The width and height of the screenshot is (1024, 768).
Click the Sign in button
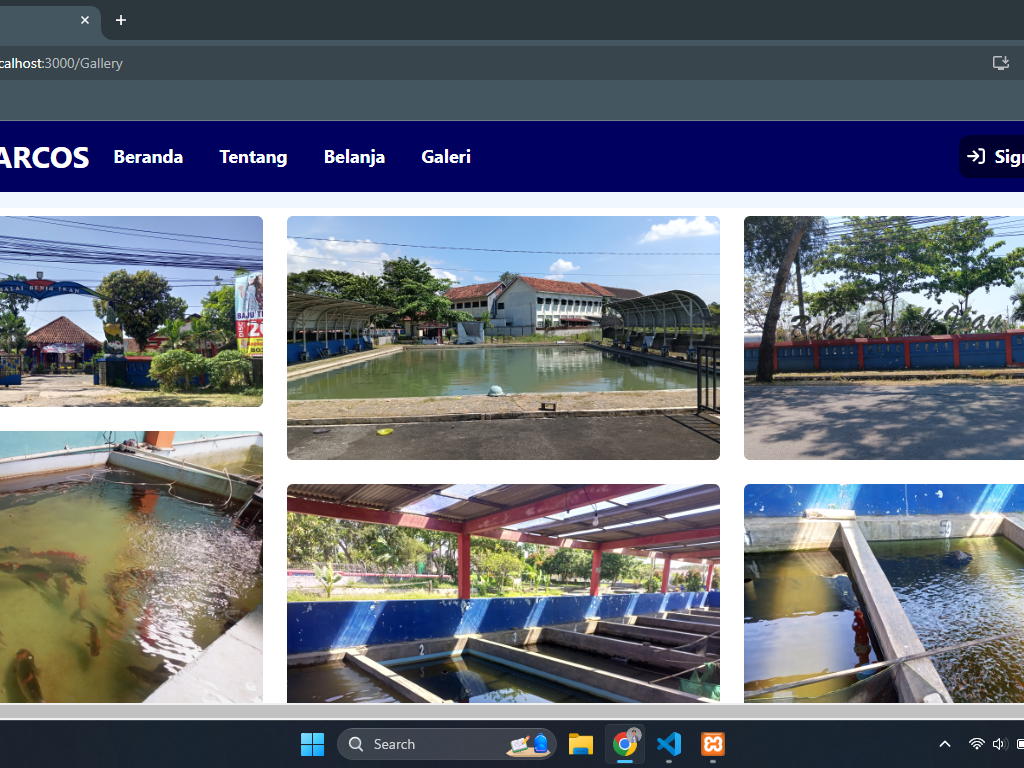coord(993,157)
